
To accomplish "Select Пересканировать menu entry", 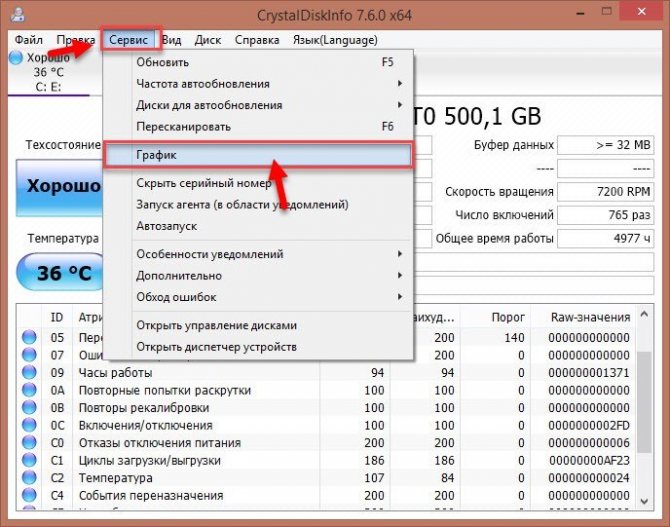I will click(x=258, y=127).
